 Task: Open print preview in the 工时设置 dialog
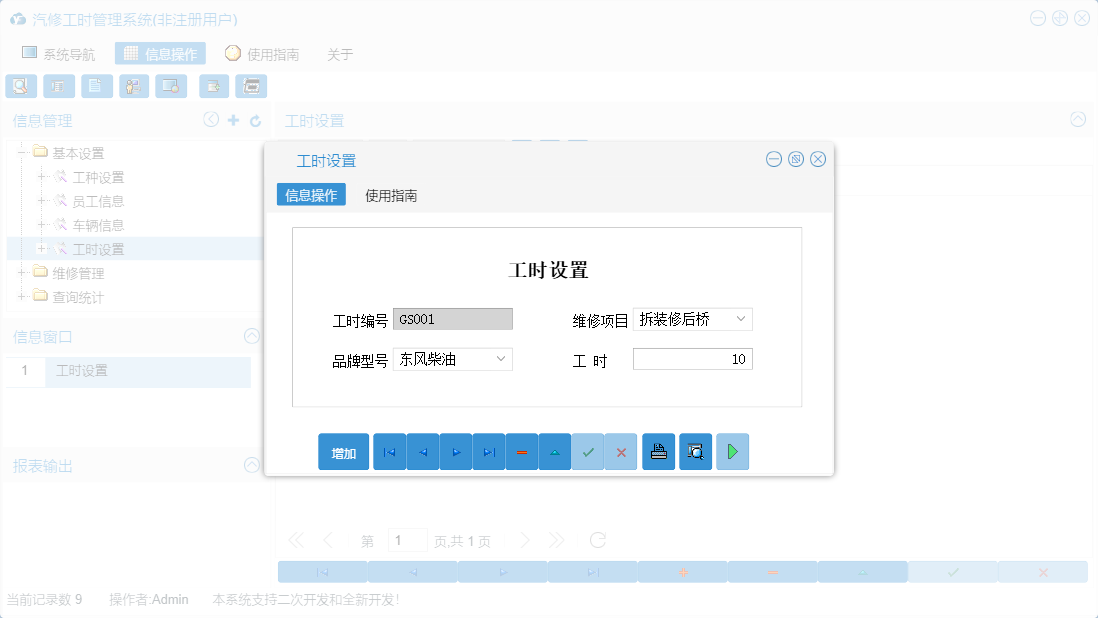tap(695, 451)
